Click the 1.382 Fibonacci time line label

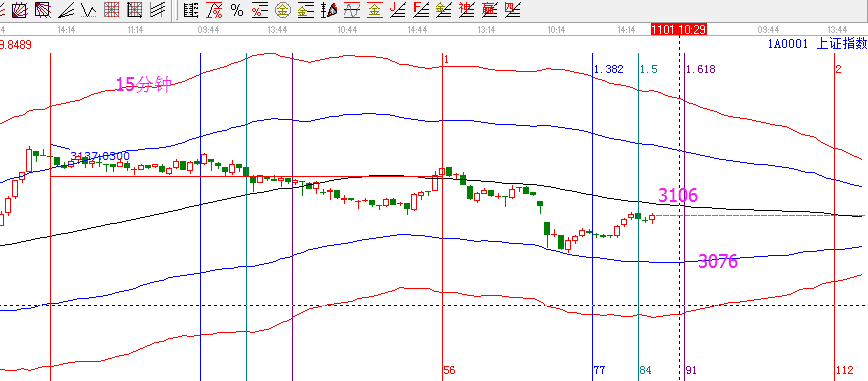coord(608,69)
